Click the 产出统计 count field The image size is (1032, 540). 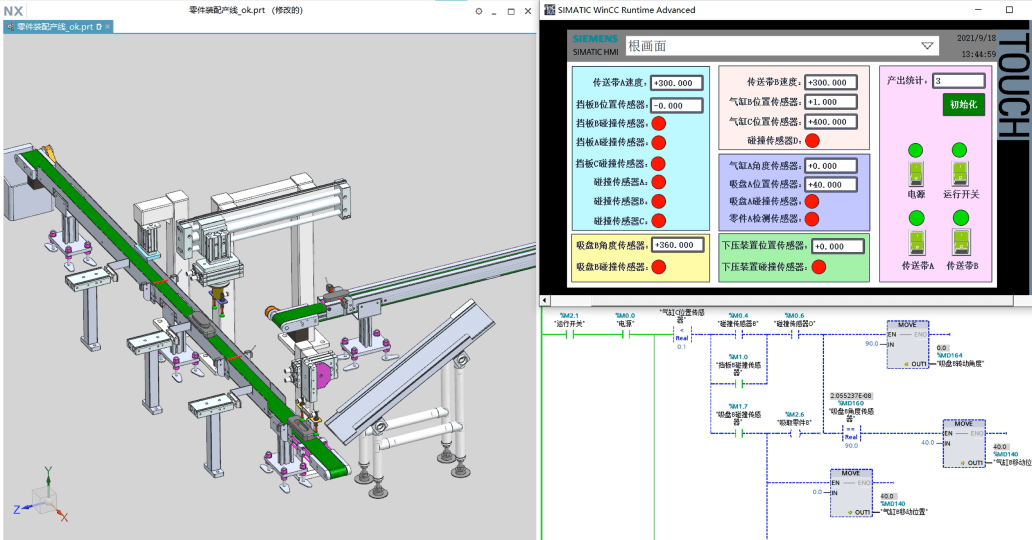click(x=959, y=80)
